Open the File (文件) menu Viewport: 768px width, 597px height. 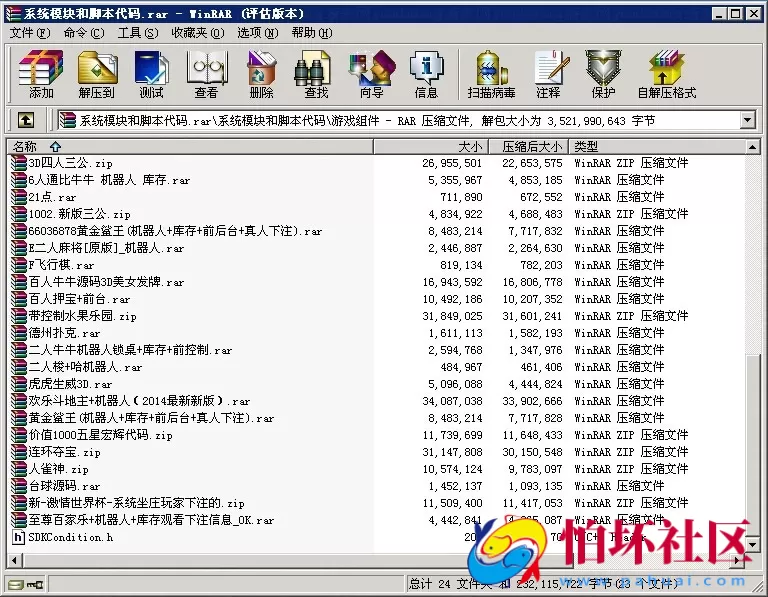[x=30, y=33]
